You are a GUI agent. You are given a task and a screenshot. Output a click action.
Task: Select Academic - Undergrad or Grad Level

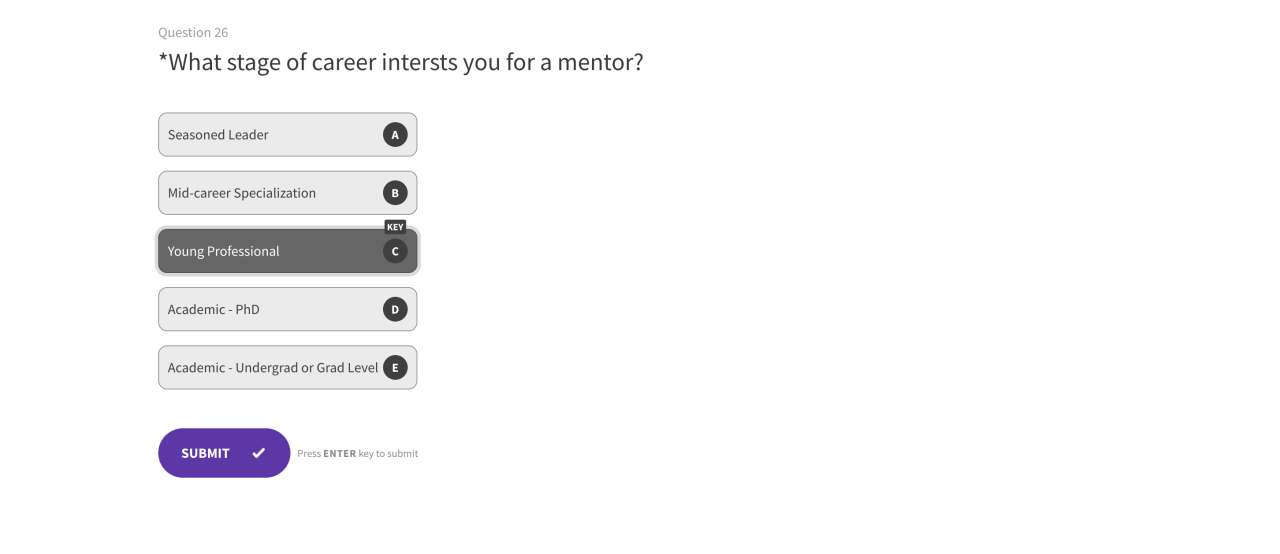click(287, 368)
